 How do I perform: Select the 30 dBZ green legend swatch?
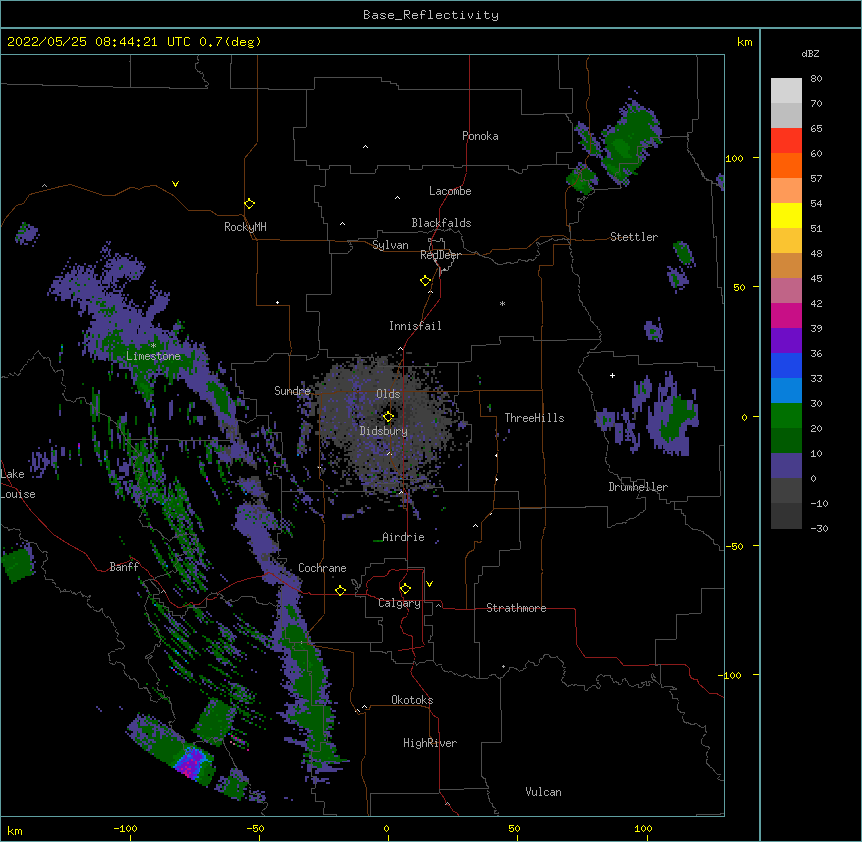click(x=786, y=416)
